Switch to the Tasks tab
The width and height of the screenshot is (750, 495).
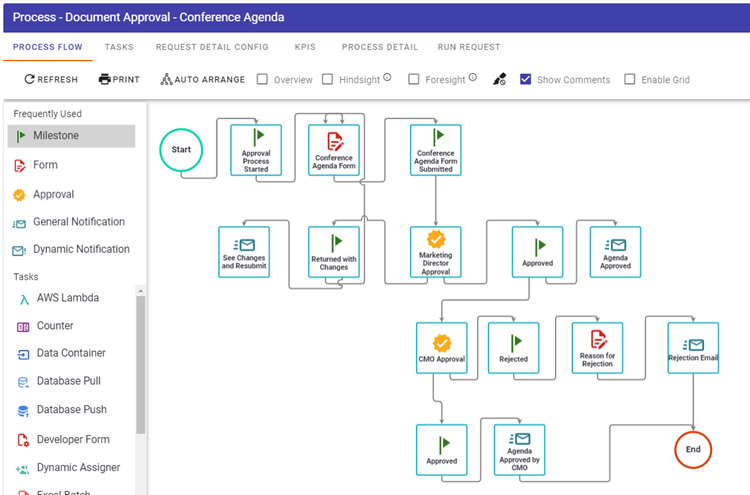pyautogui.click(x=119, y=47)
